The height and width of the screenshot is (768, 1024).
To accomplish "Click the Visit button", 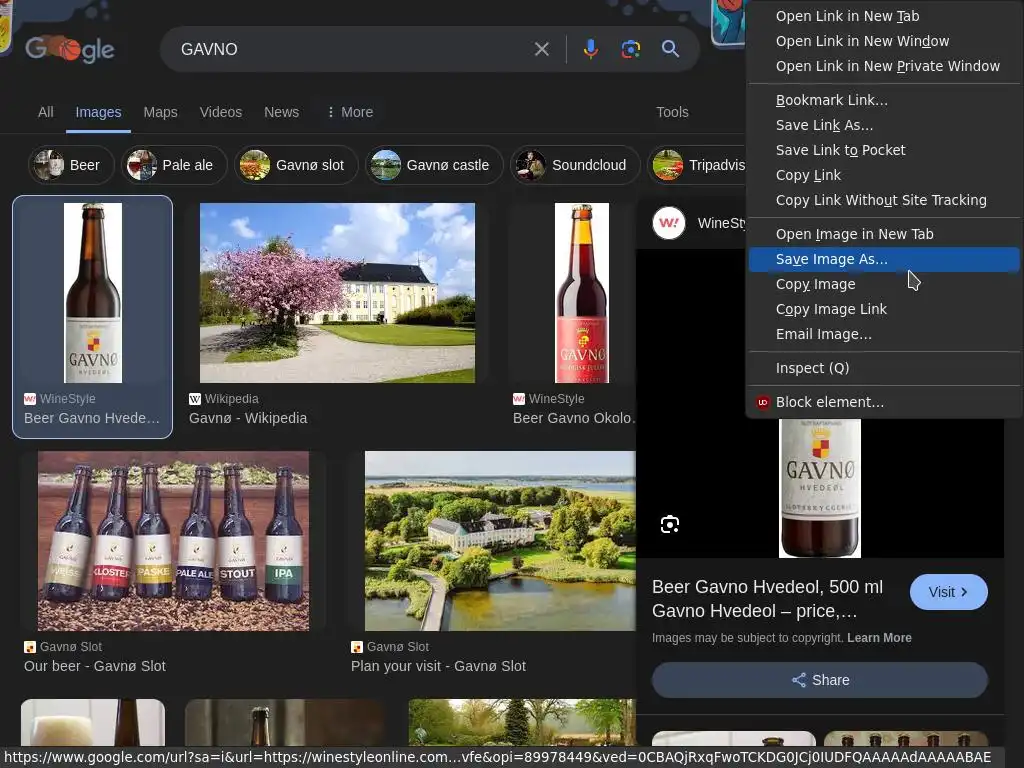I will pyautogui.click(x=948, y=592).
